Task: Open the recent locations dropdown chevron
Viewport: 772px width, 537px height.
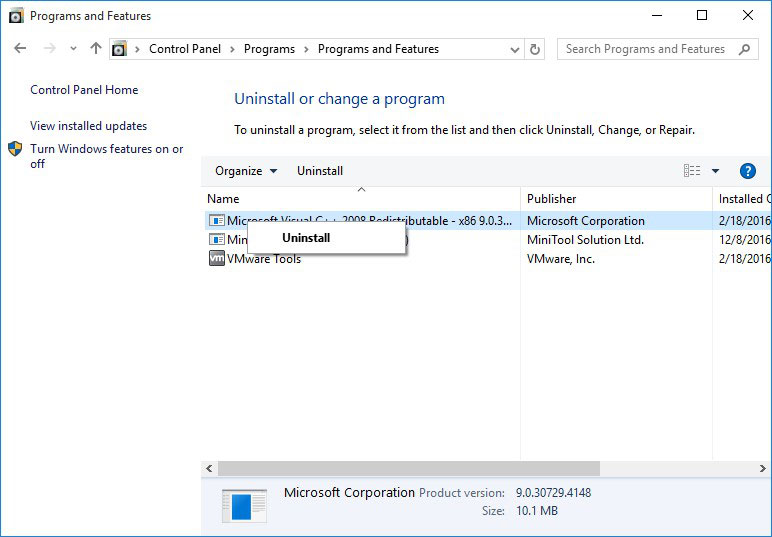Action: coord(73,49)
